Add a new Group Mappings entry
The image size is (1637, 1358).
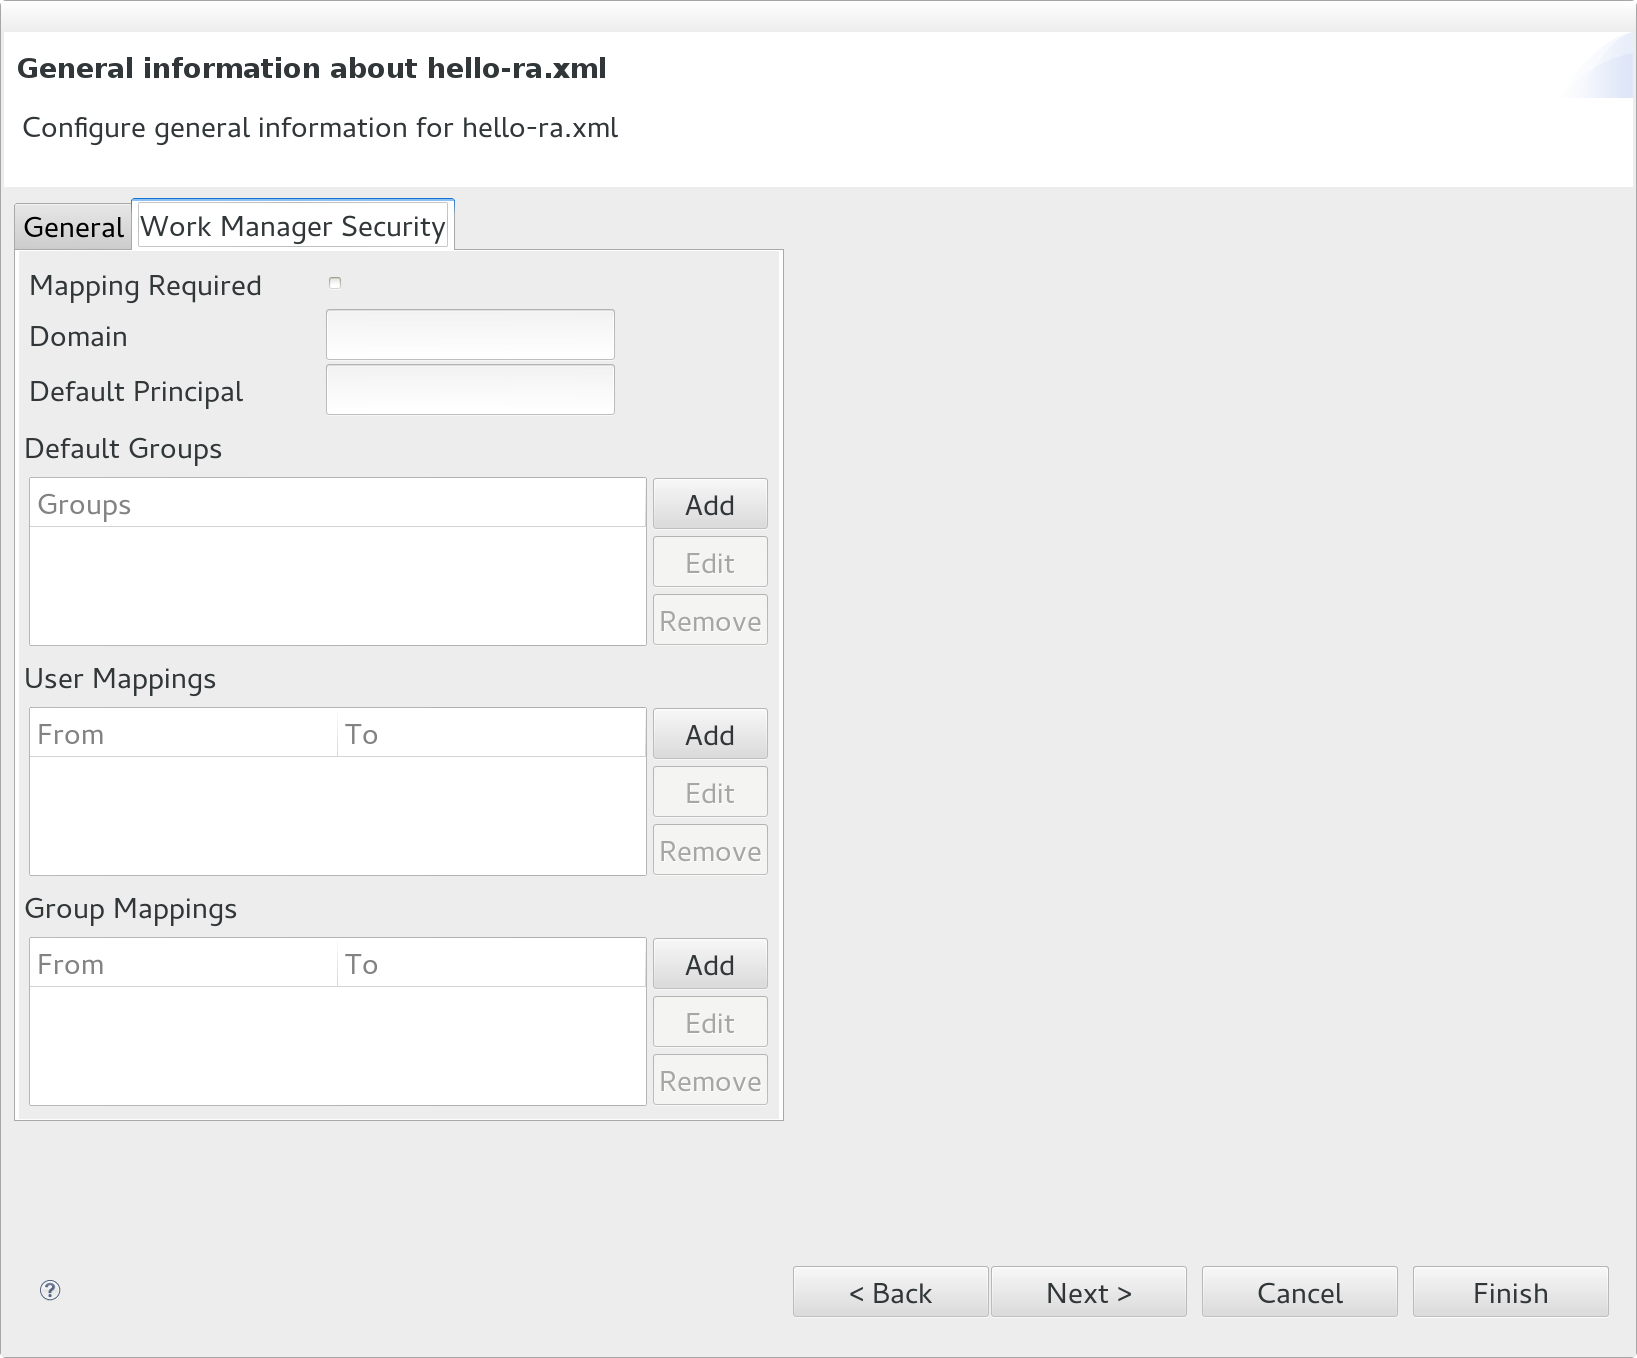(x=709, y=965)
